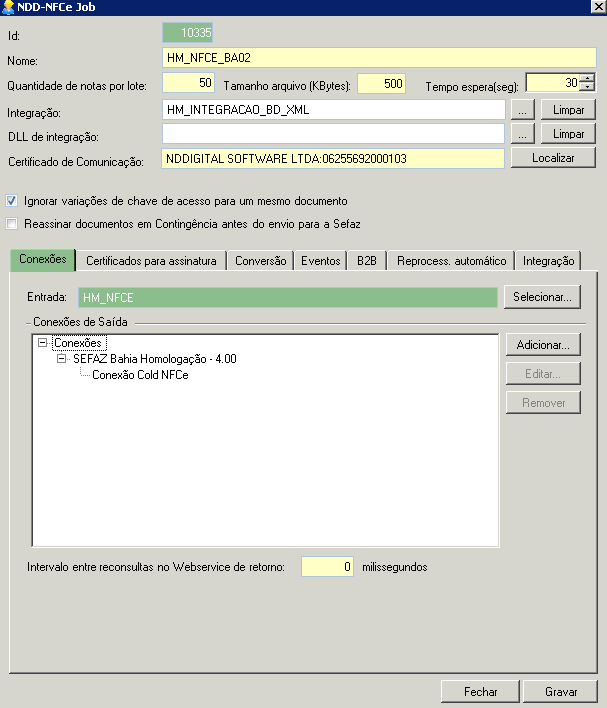The image size is (607, 708).
Task: Switch to Reprocess. automático tab
Action: 451,261
